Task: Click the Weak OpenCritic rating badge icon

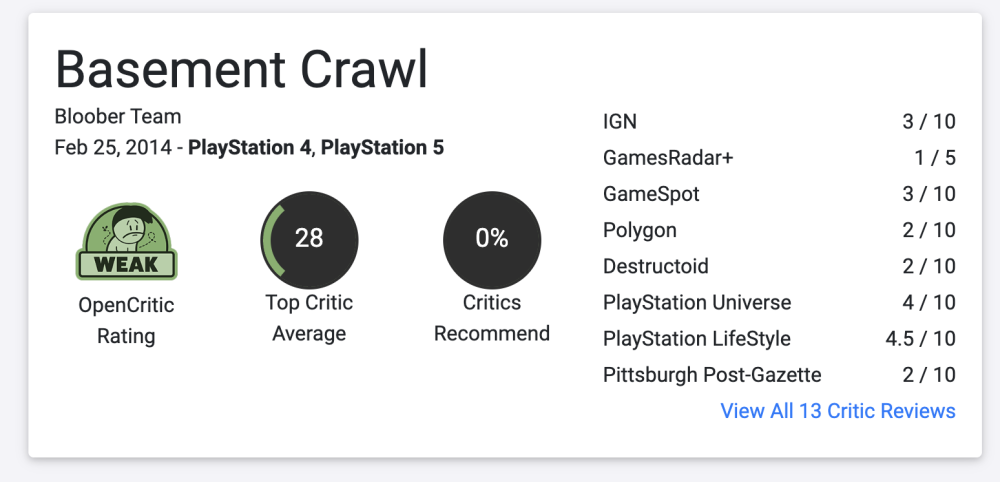Action: (x=126, y=242)
